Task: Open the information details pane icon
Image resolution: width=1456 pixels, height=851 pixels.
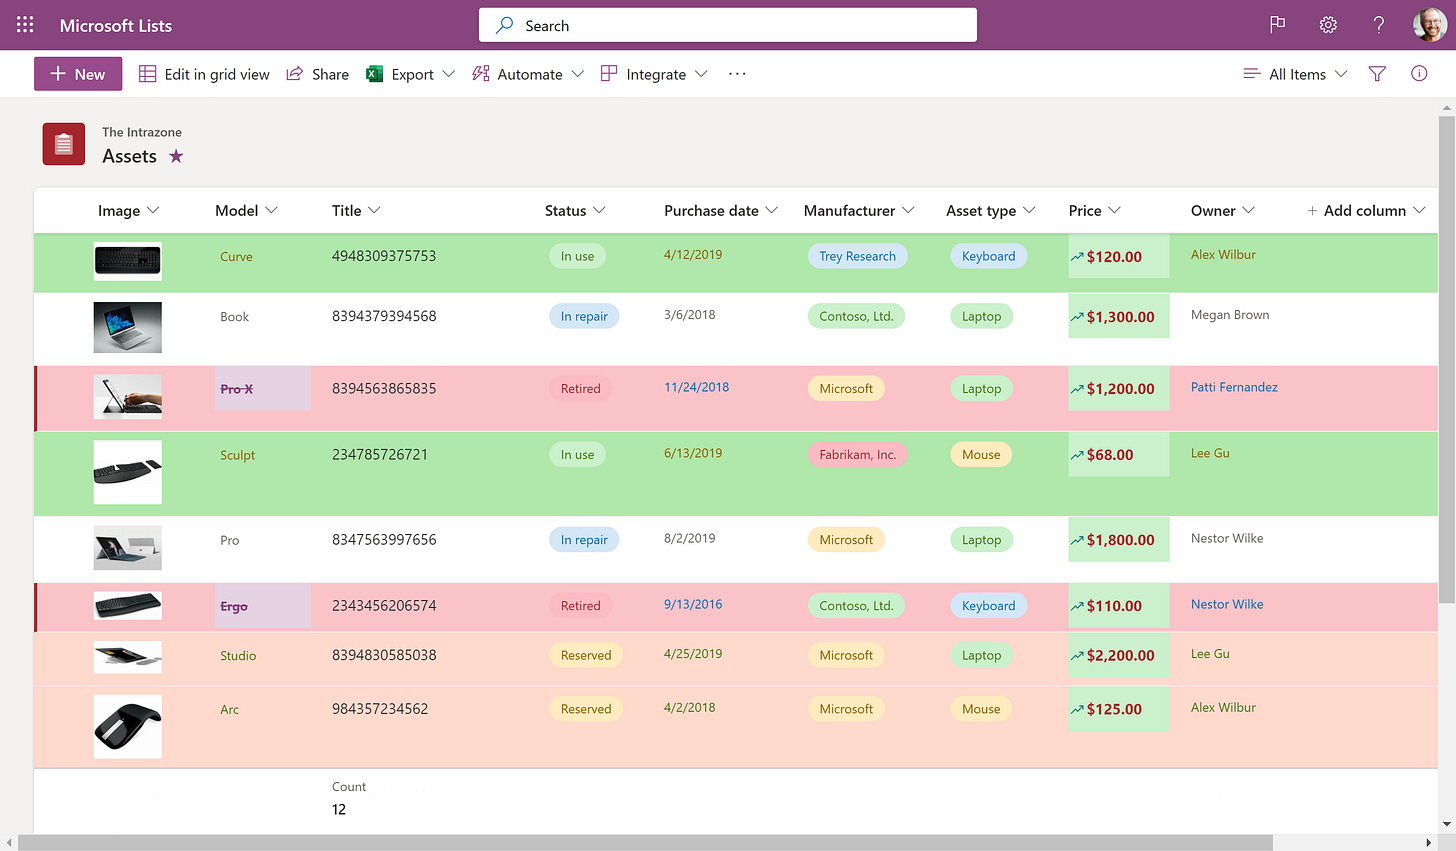Action: (x=1419, y=73)
